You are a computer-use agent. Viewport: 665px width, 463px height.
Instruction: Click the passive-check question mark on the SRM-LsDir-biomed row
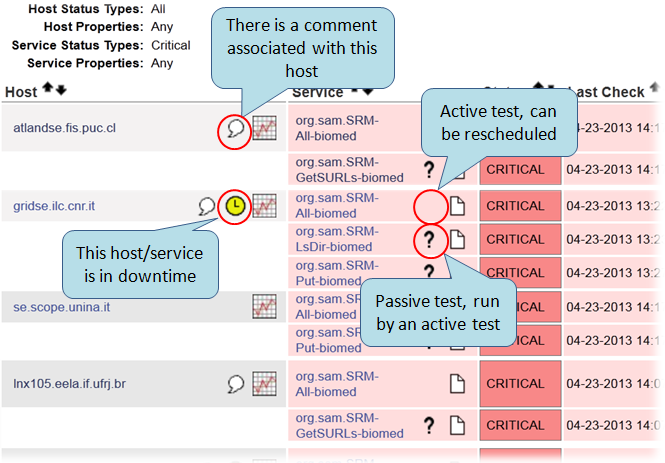pyautogui.click(x=429, y=239)
